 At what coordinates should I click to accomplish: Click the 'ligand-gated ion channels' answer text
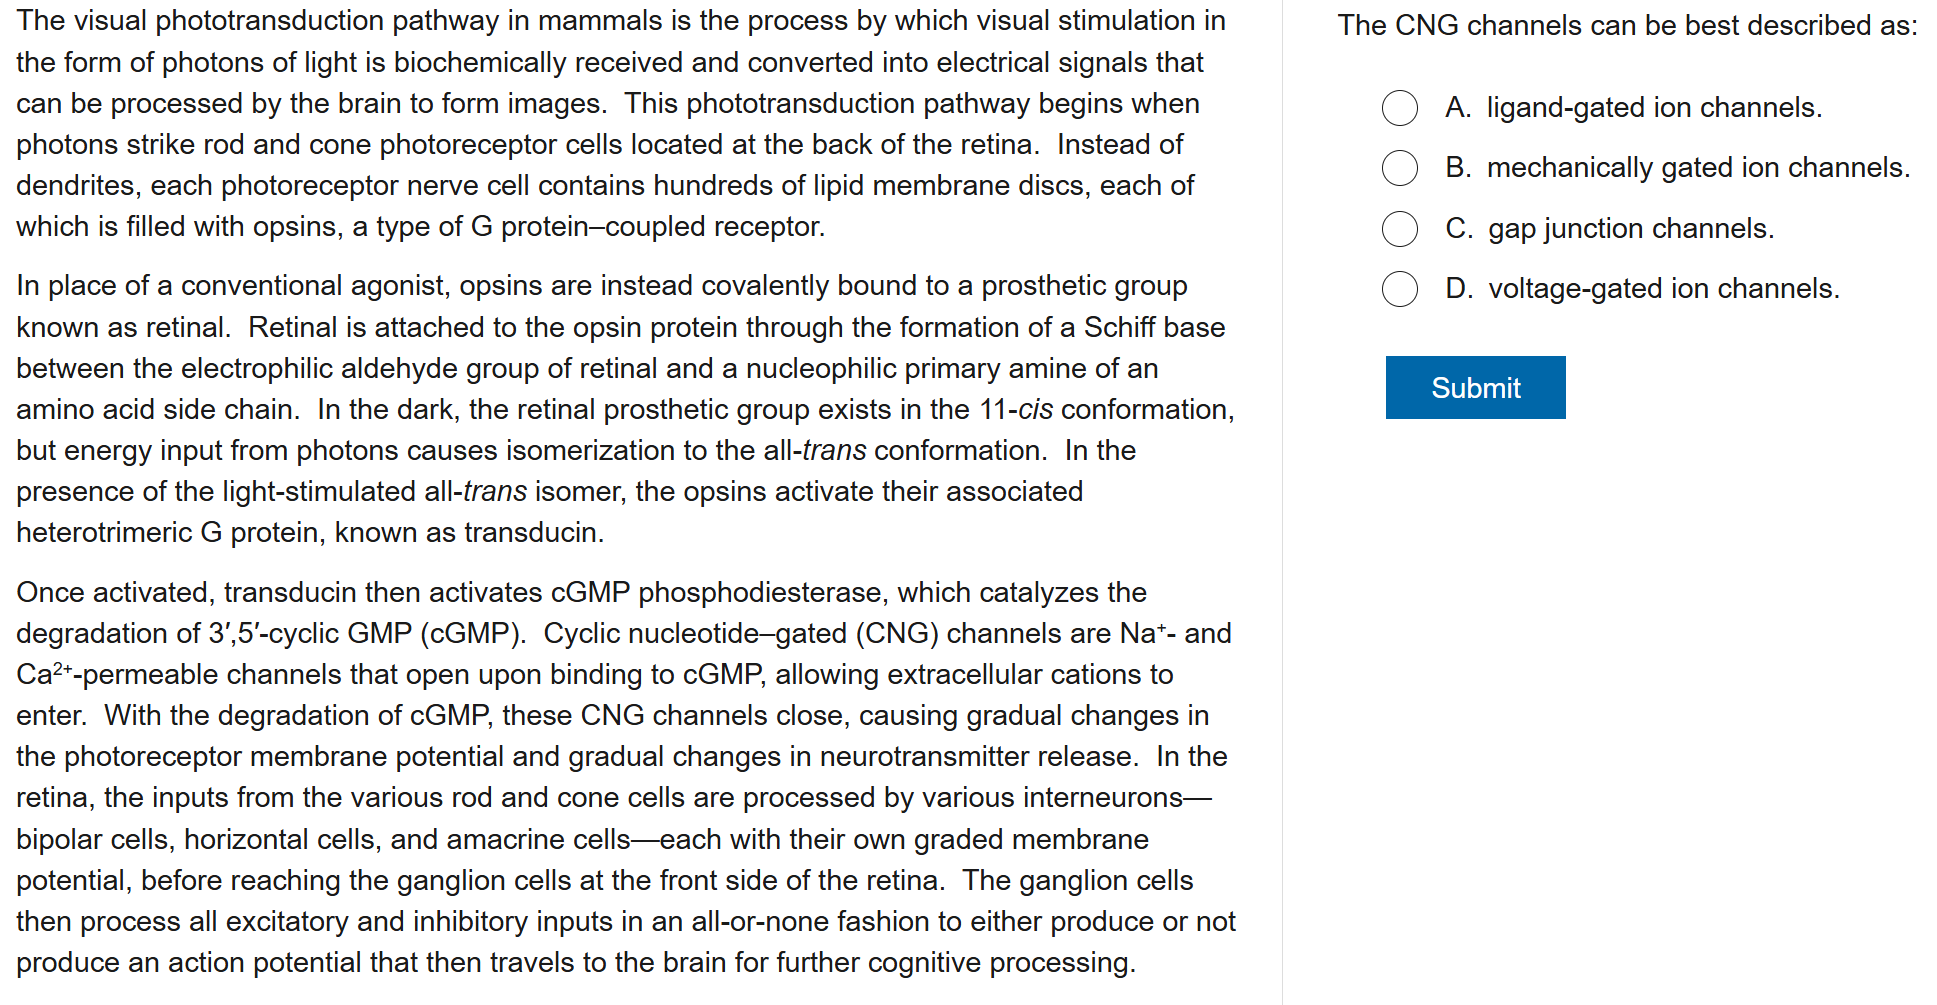pos(1654,108)
